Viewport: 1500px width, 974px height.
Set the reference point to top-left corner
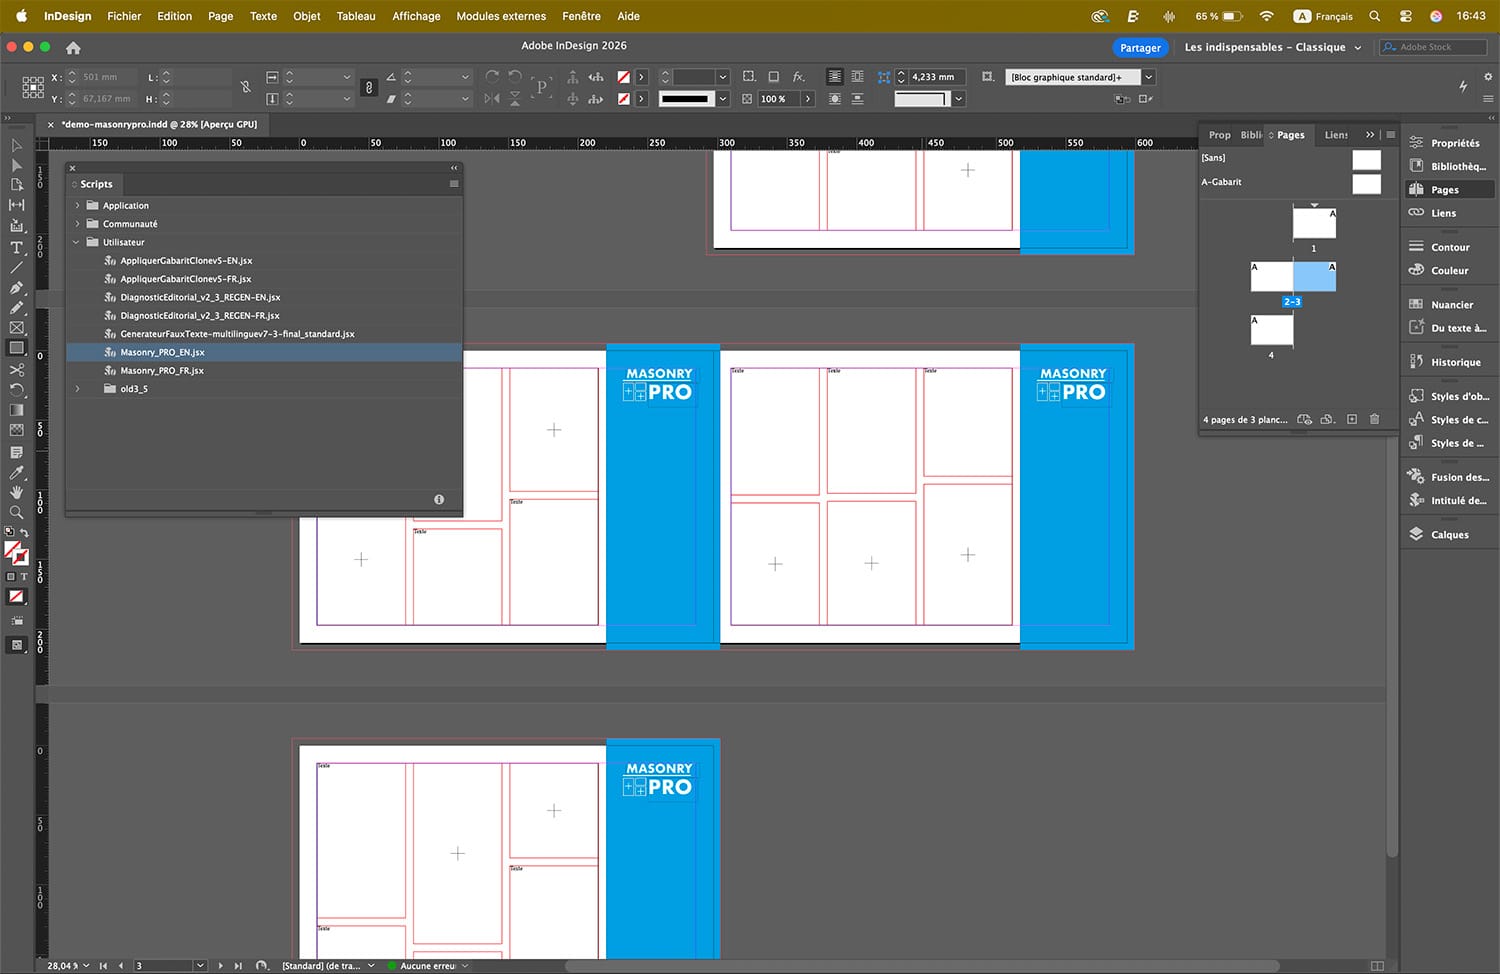26,80
